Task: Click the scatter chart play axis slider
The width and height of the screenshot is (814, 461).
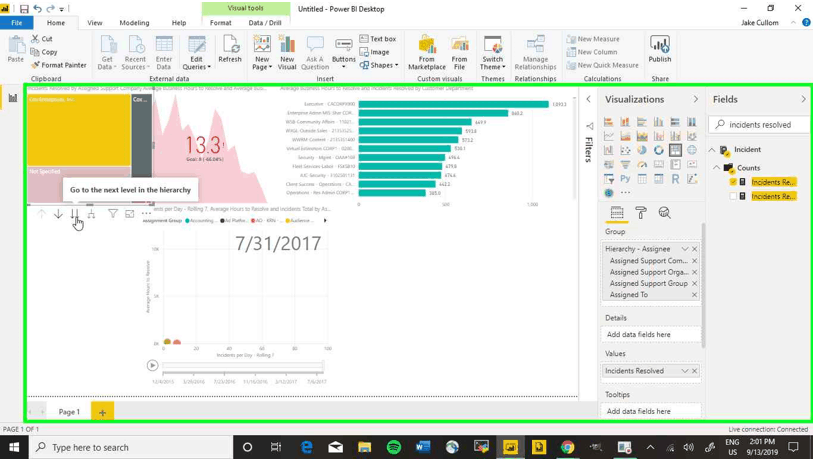Action: click(x=243, y=366)
